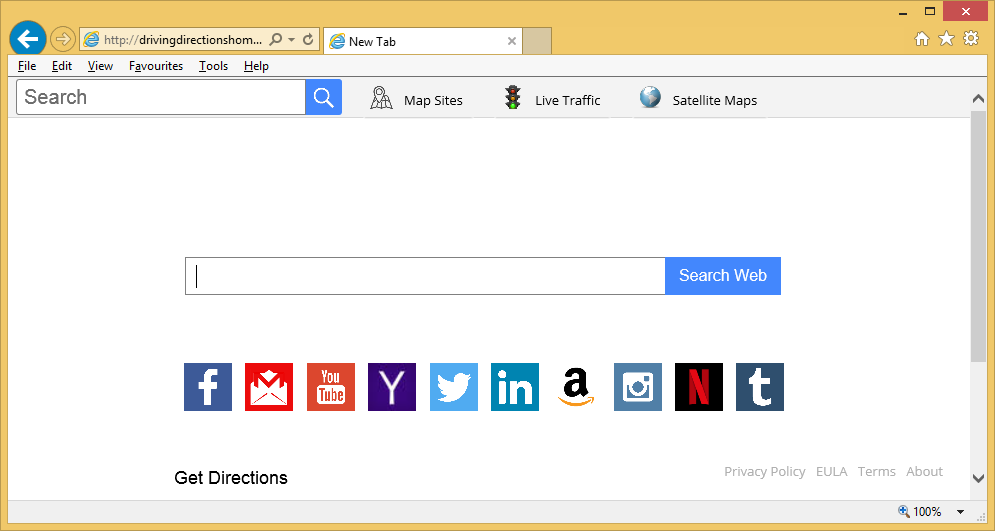This screenshot has height=531, width=995.
Task: Go to the browser Home icon
Action: coord(921,39)
